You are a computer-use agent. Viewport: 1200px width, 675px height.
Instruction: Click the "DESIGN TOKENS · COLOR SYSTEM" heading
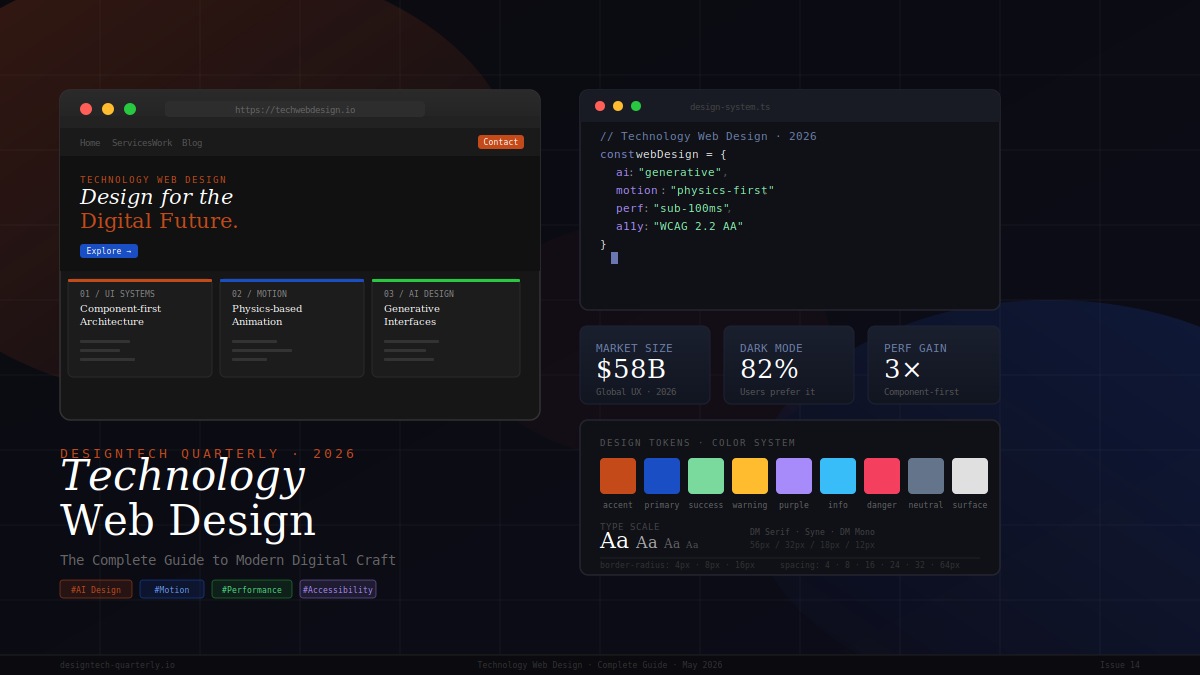pyautogui.click(x=698, y=443)
